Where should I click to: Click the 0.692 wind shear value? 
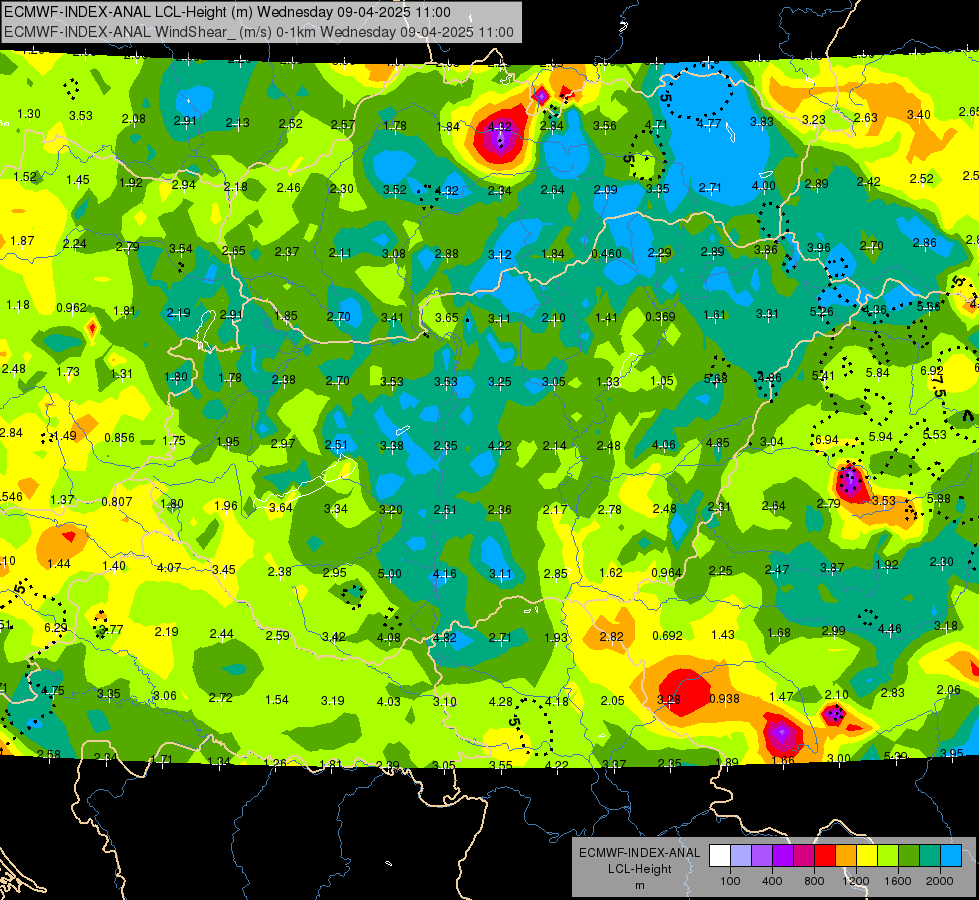667,636
